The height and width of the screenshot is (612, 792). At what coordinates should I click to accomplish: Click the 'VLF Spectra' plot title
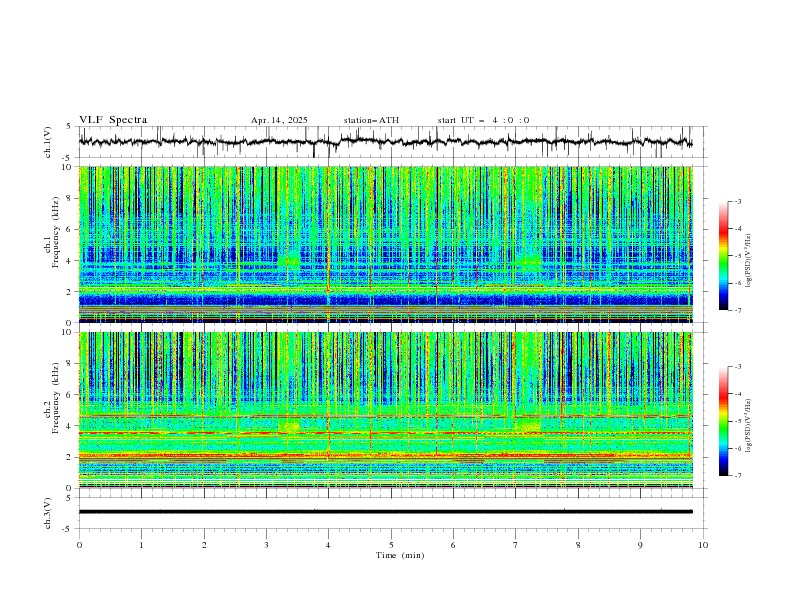(113, 120)
